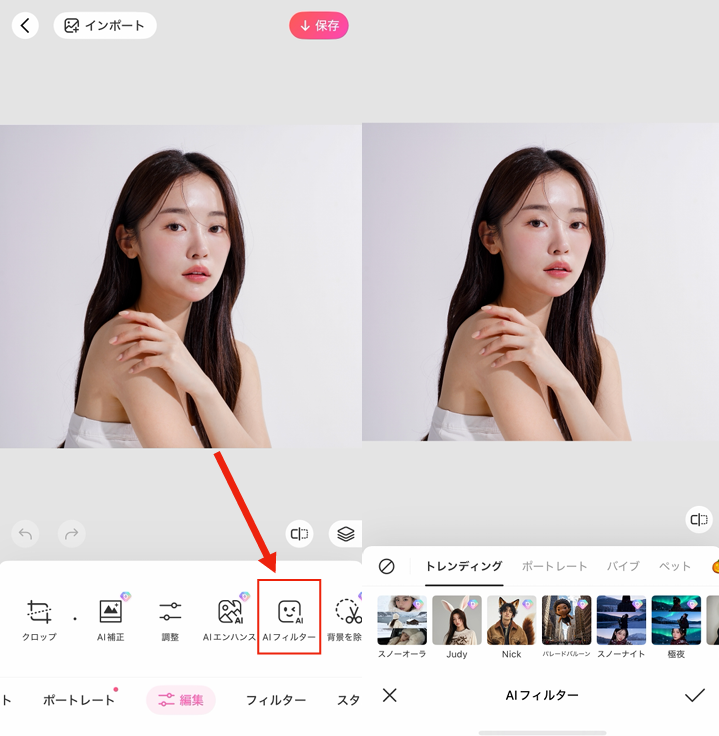Select the クロップ crop tool
Viewport: 719px width, 736px height.
point(39,618)
